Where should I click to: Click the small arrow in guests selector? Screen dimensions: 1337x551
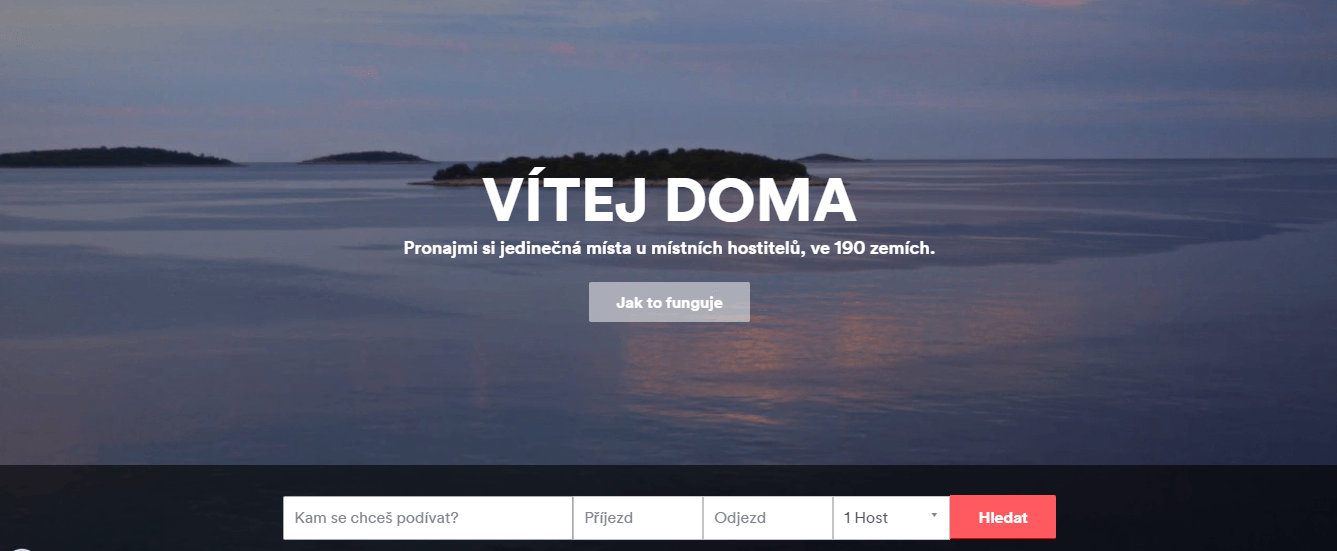[x=934, y=515]
